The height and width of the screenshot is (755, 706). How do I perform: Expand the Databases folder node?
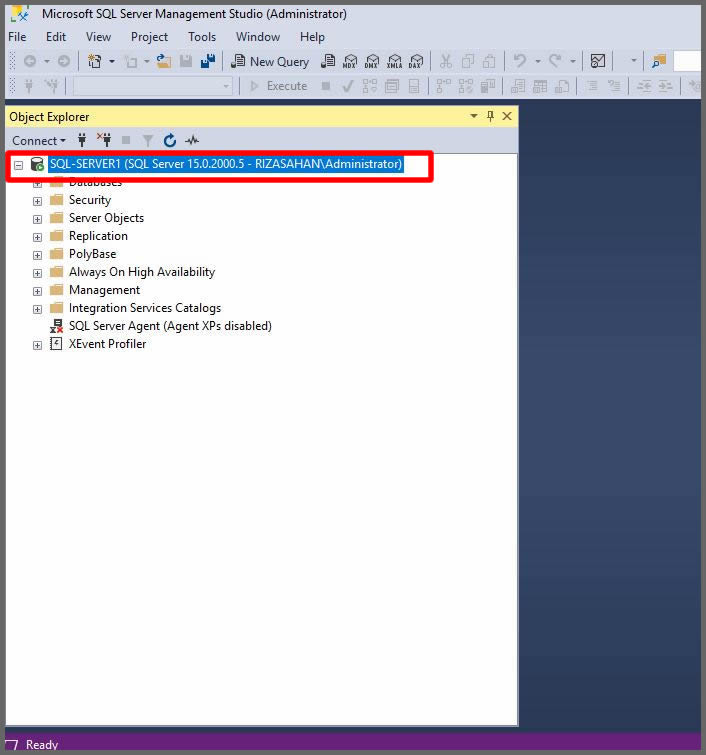click(37, 183)
